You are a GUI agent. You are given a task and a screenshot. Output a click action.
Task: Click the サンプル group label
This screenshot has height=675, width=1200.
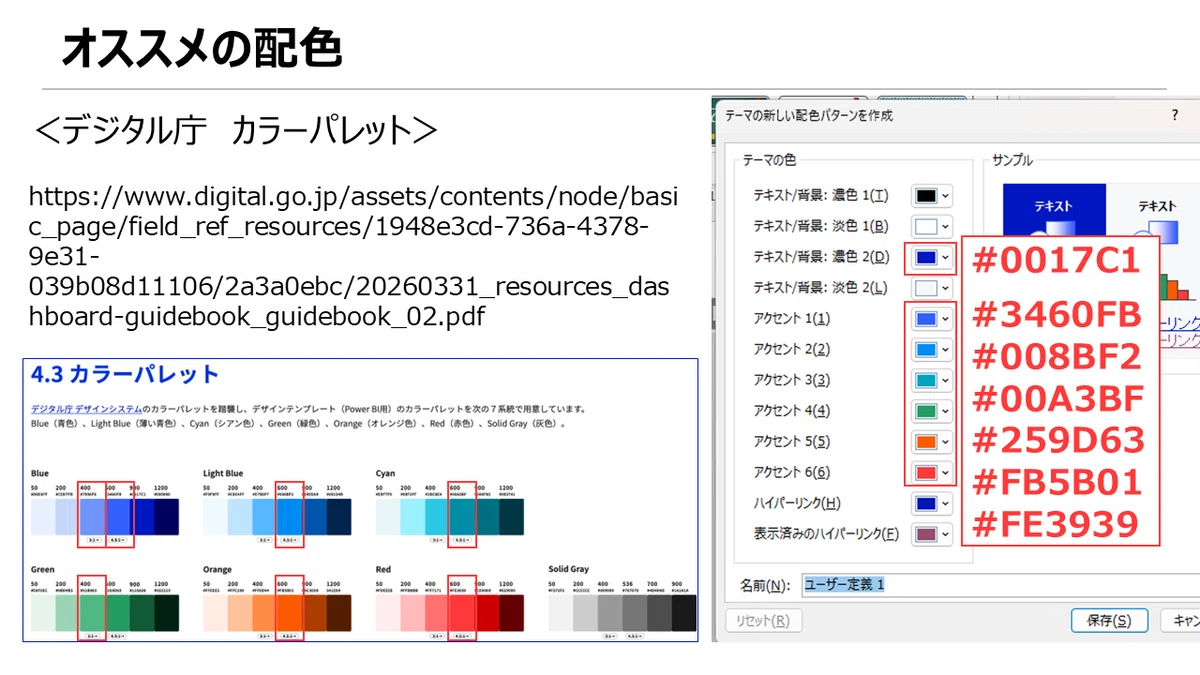click(x=1012, y=161)
